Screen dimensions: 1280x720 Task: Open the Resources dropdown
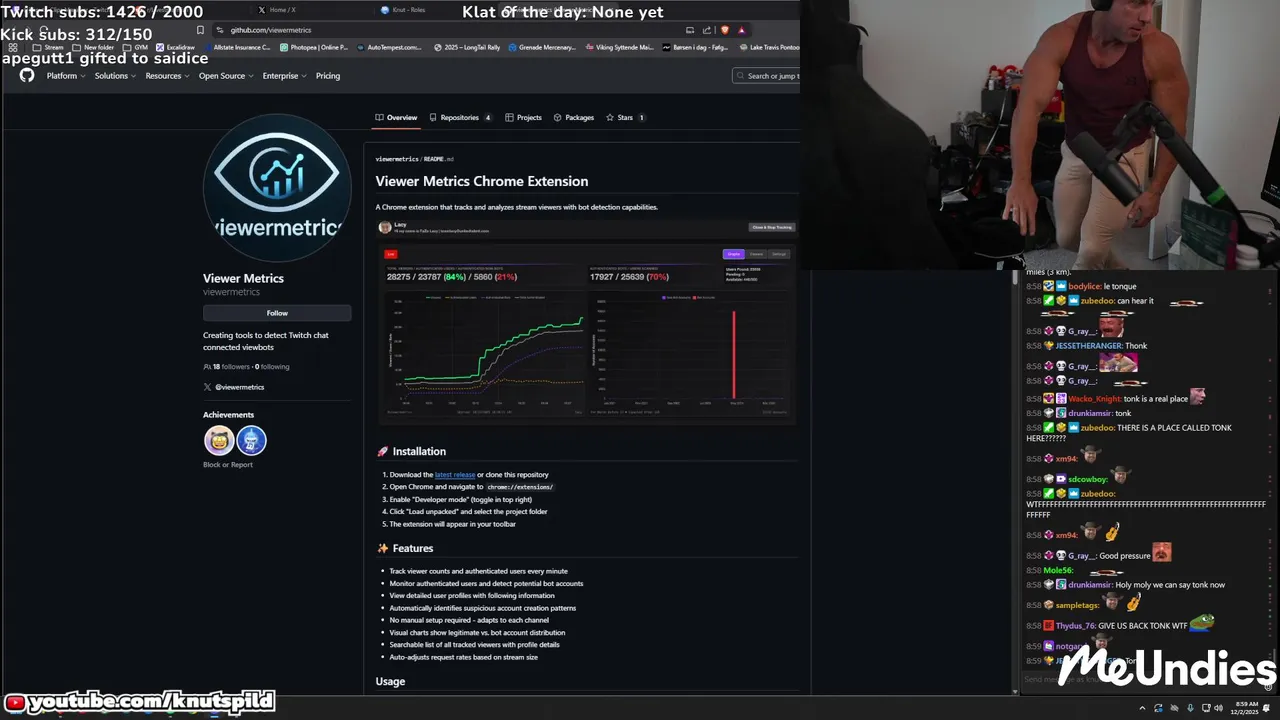coord(166,76)
